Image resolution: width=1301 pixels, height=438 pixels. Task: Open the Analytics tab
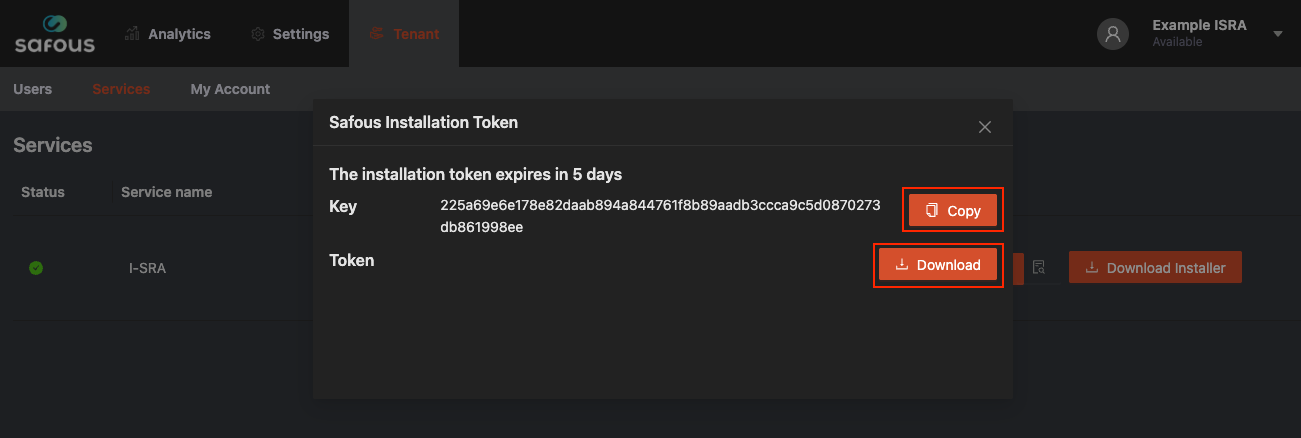point(168,34)
